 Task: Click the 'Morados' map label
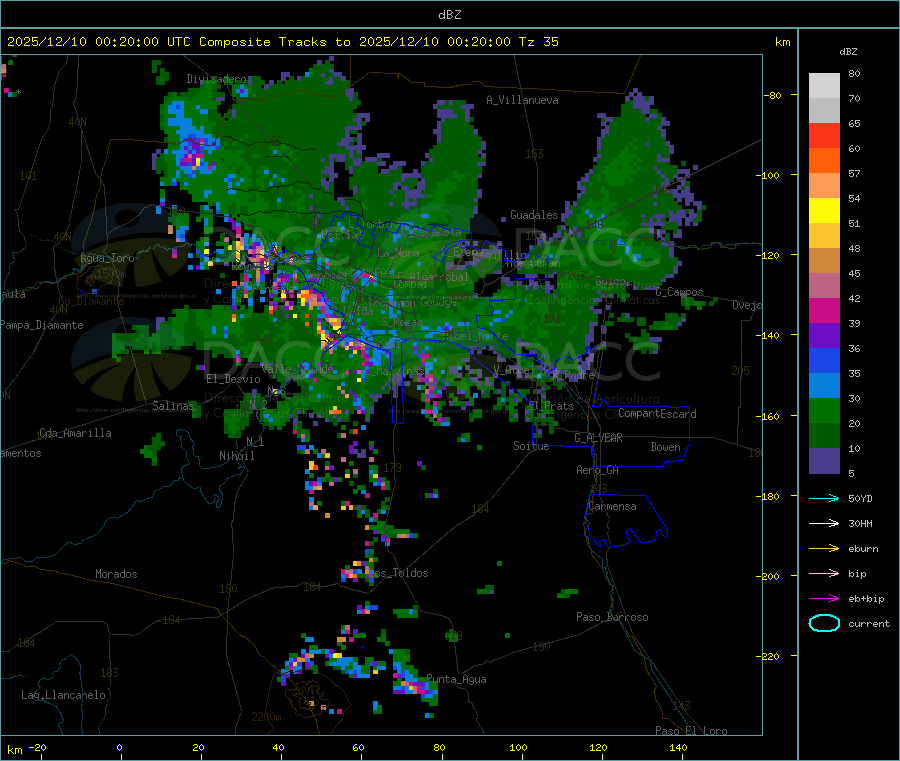116,574
